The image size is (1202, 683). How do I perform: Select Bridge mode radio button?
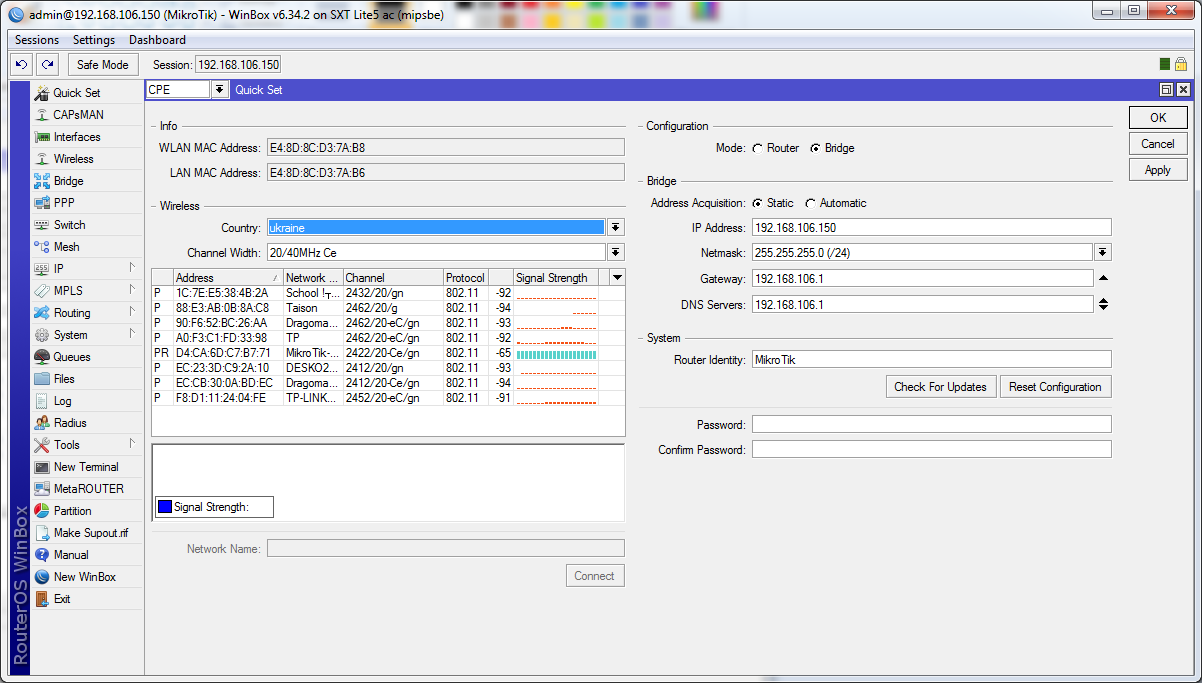click(x=816, y=148)
